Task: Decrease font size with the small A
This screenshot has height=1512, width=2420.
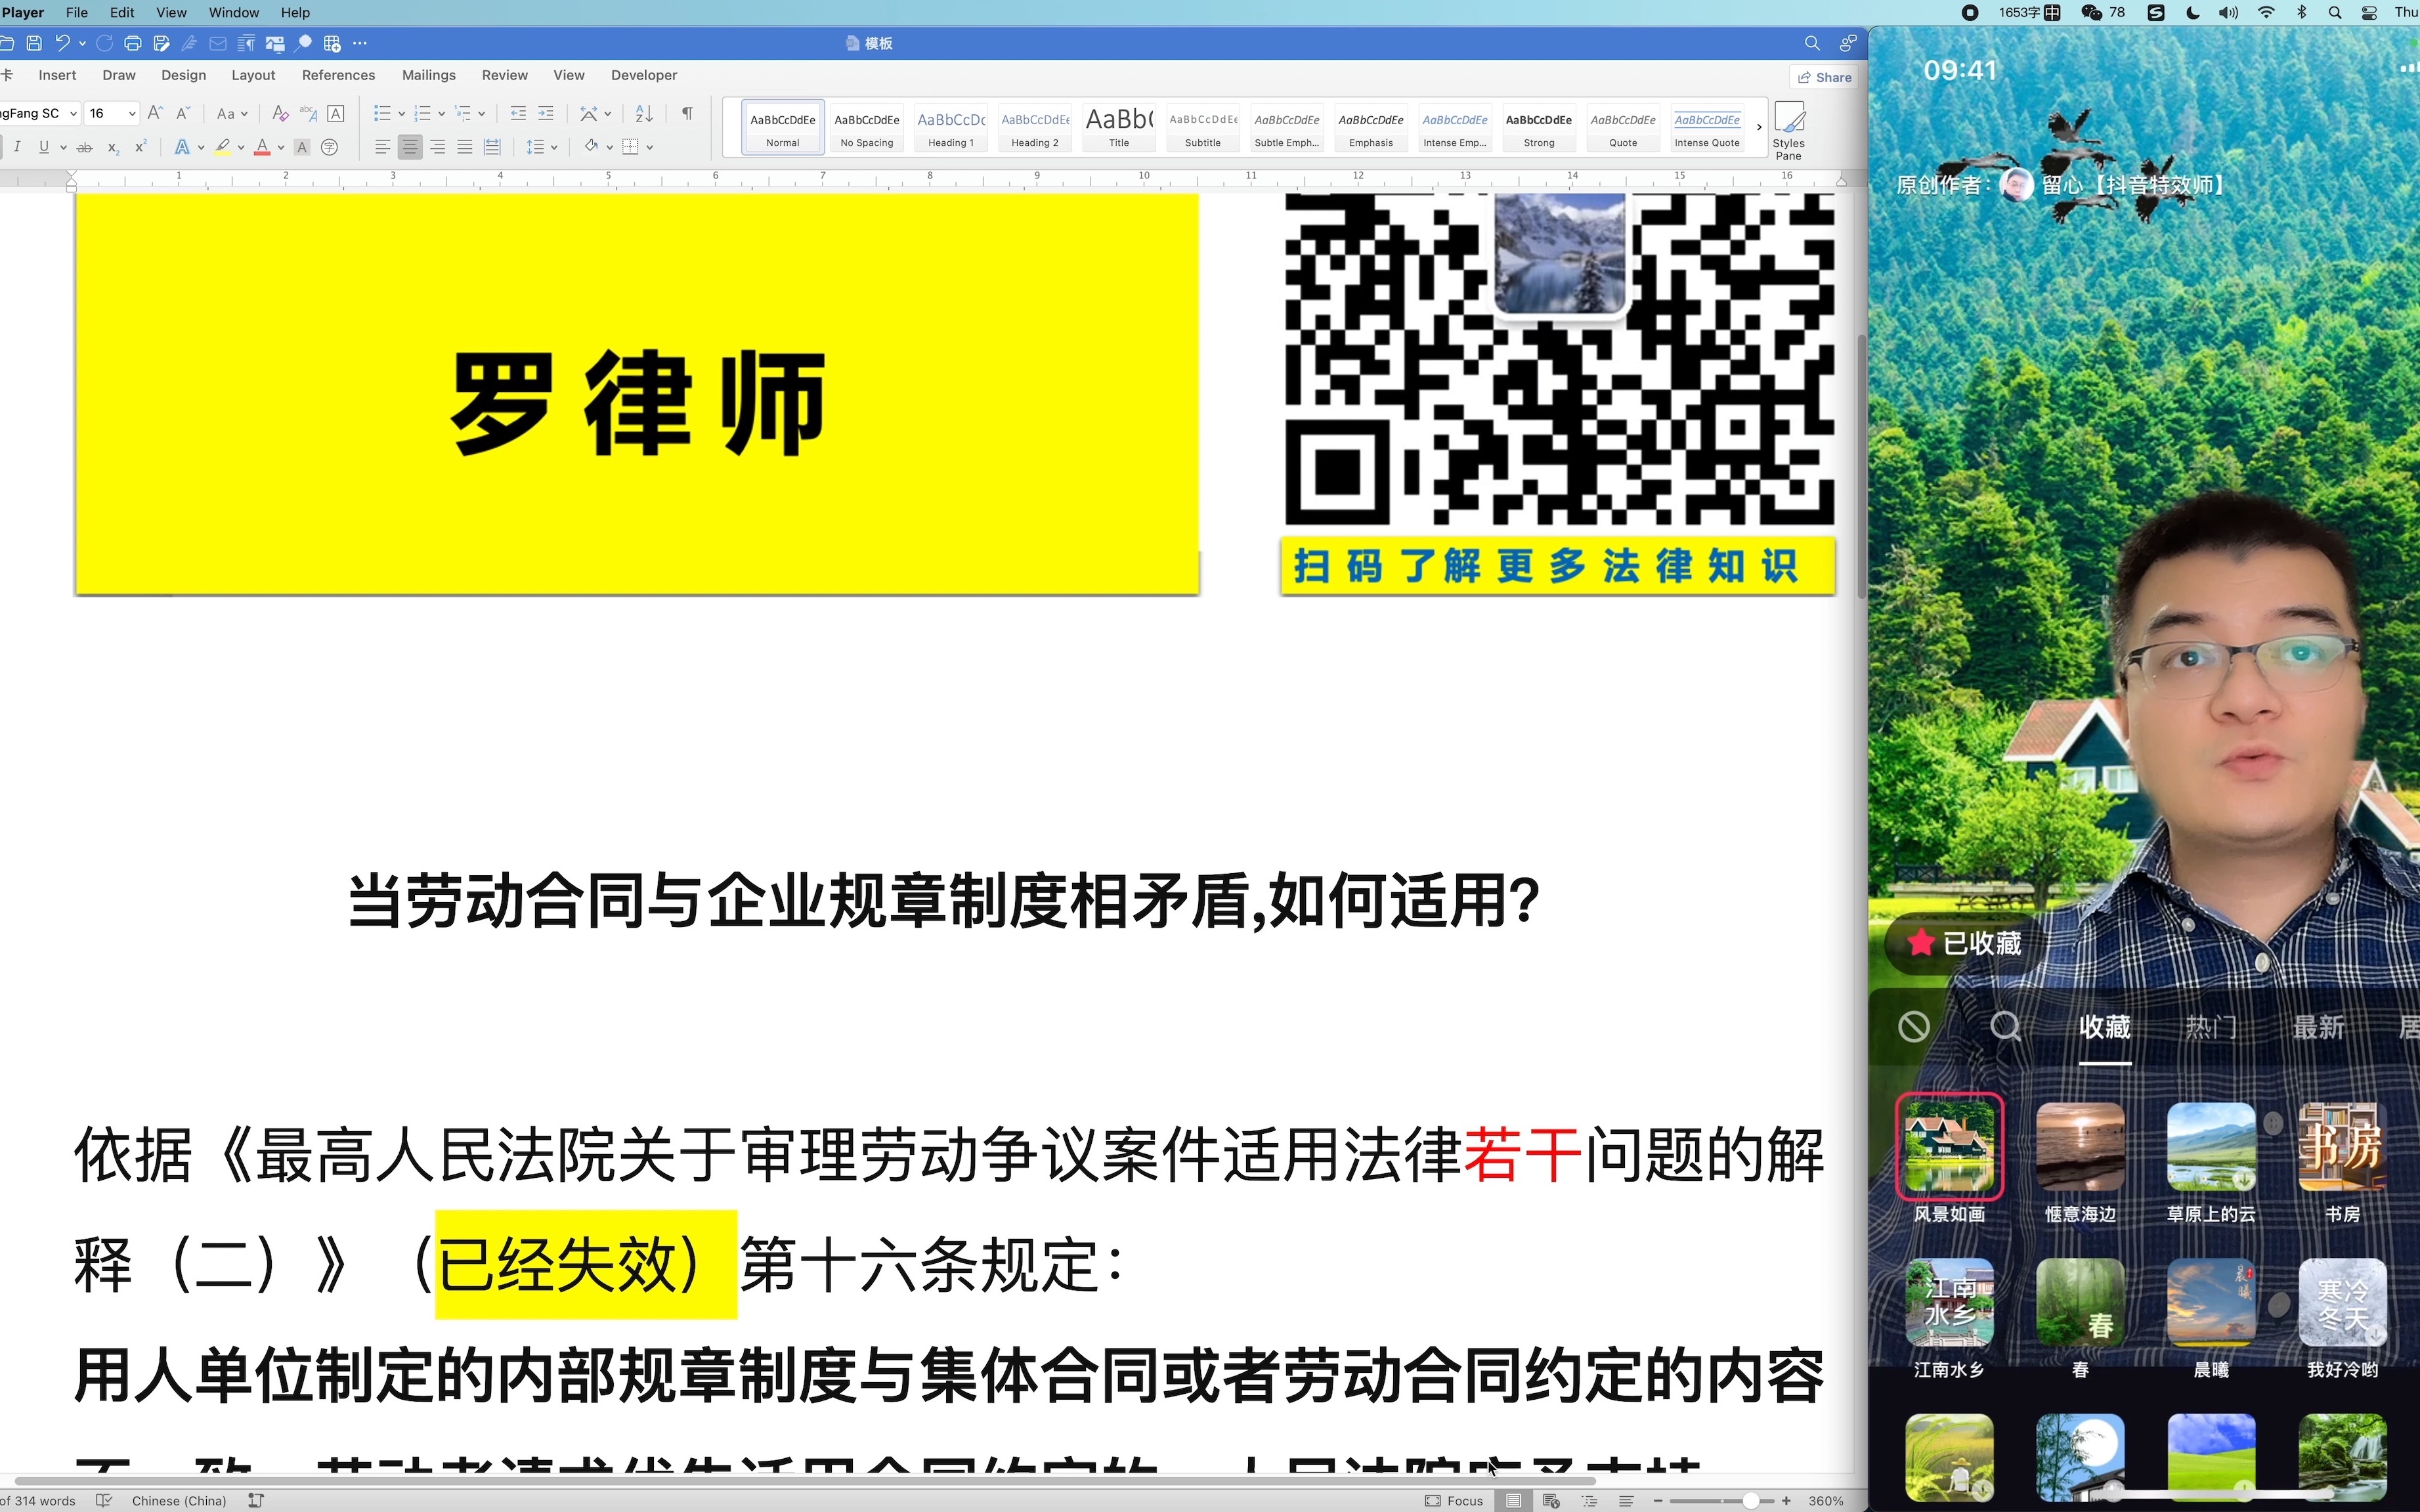Action: coord(183,113)
